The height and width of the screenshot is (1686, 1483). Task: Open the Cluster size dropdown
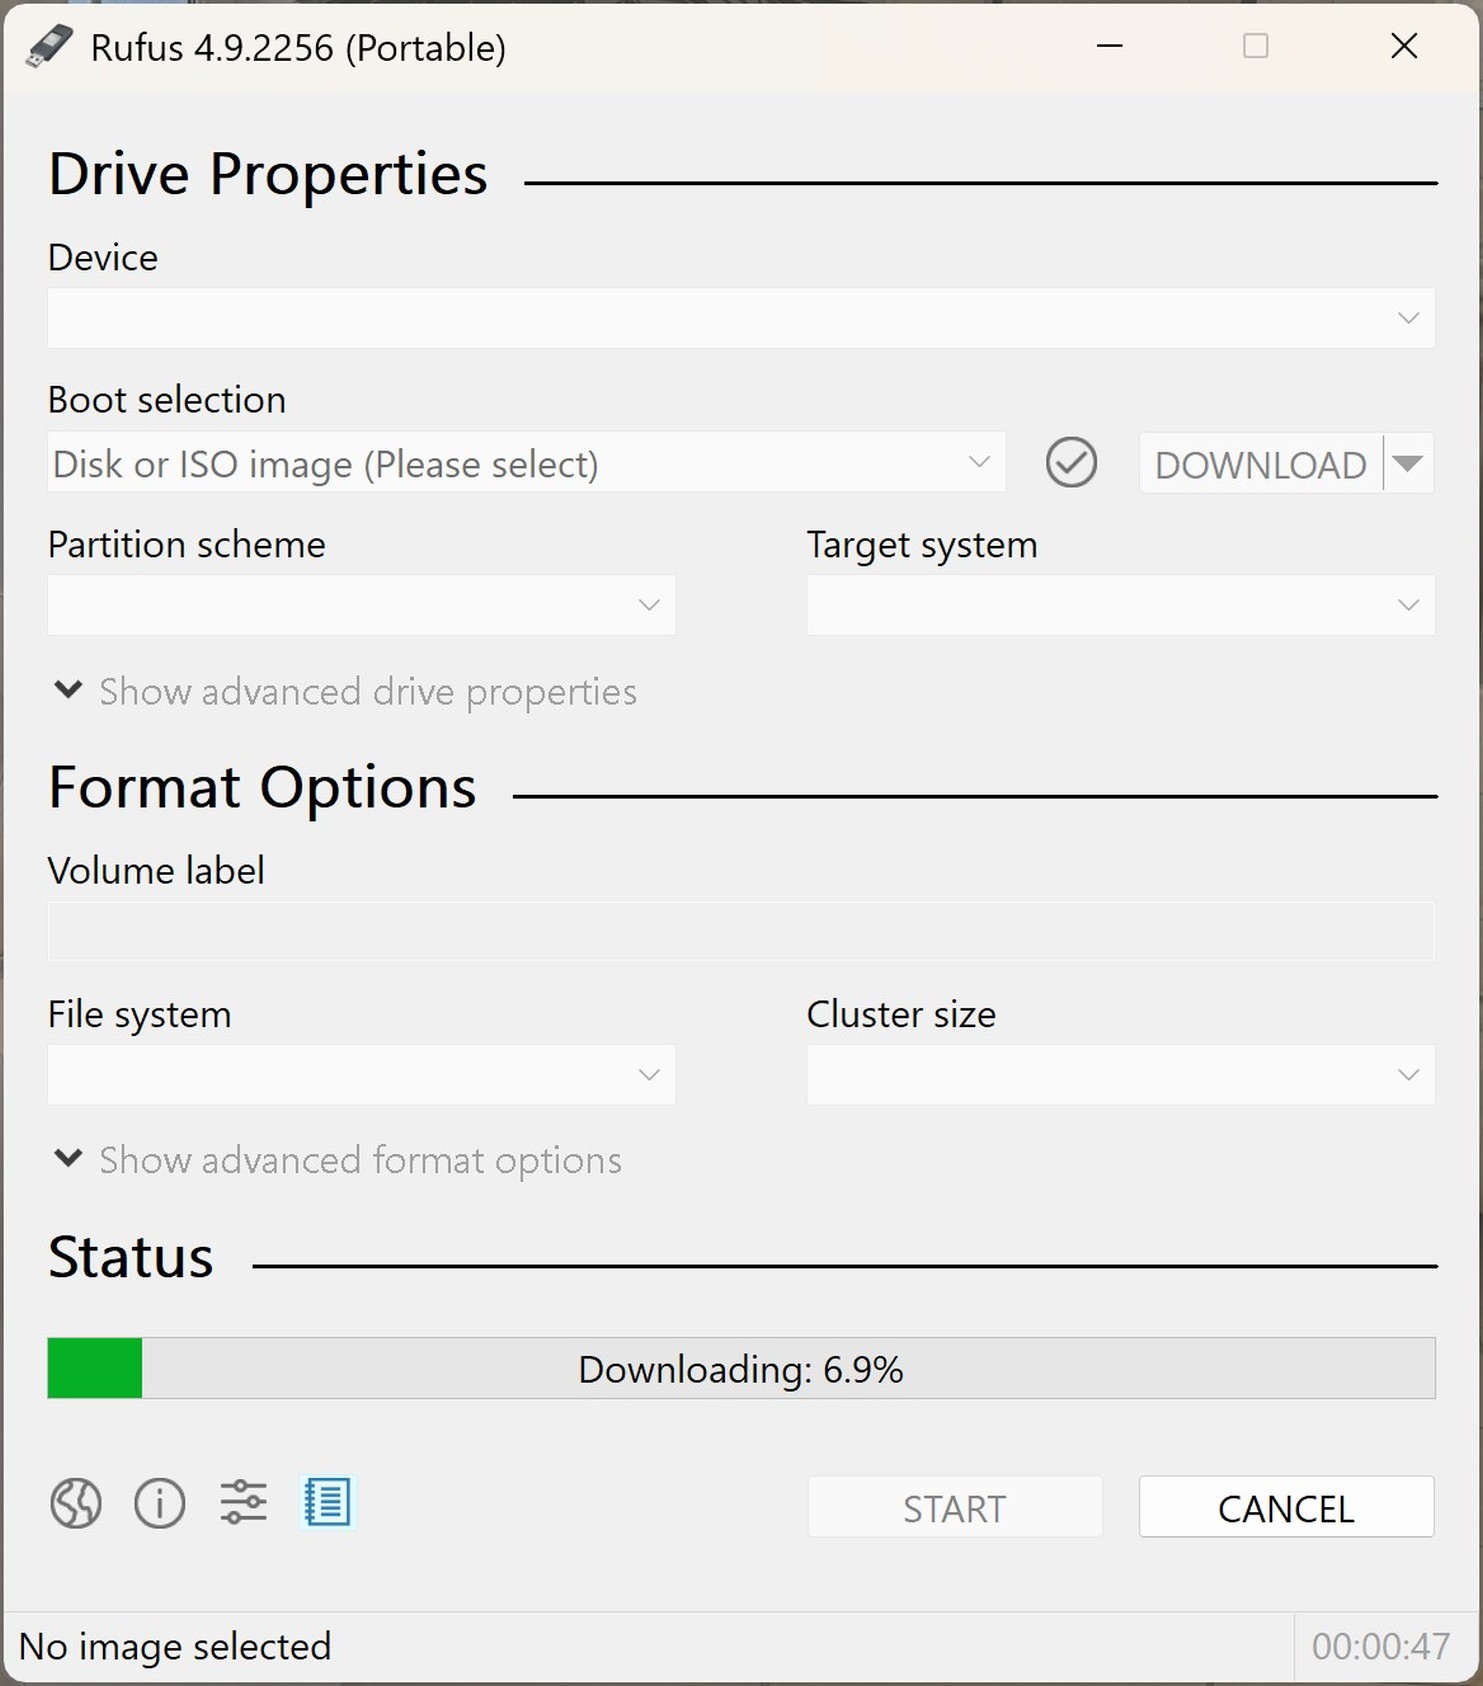coord(1120,1075)
